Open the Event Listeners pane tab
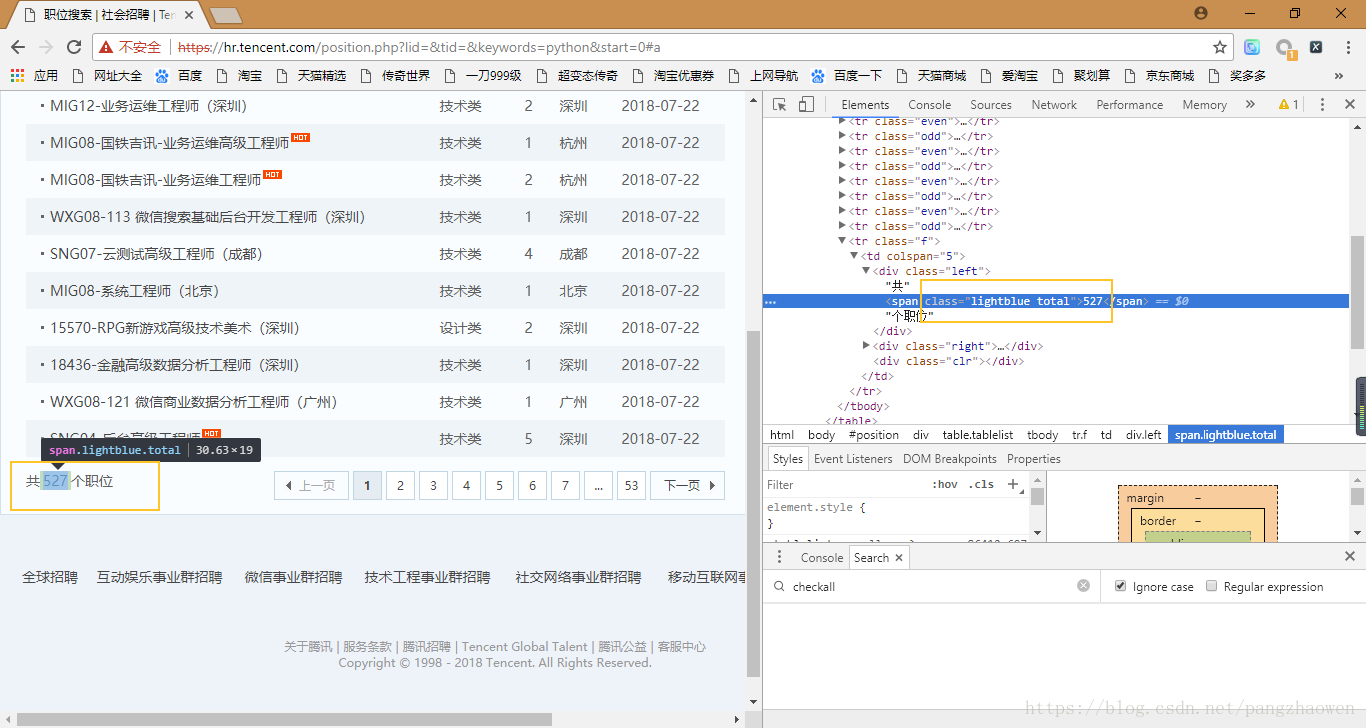Viewport: 1366px width, 728px height. click(x=853, y=459)
